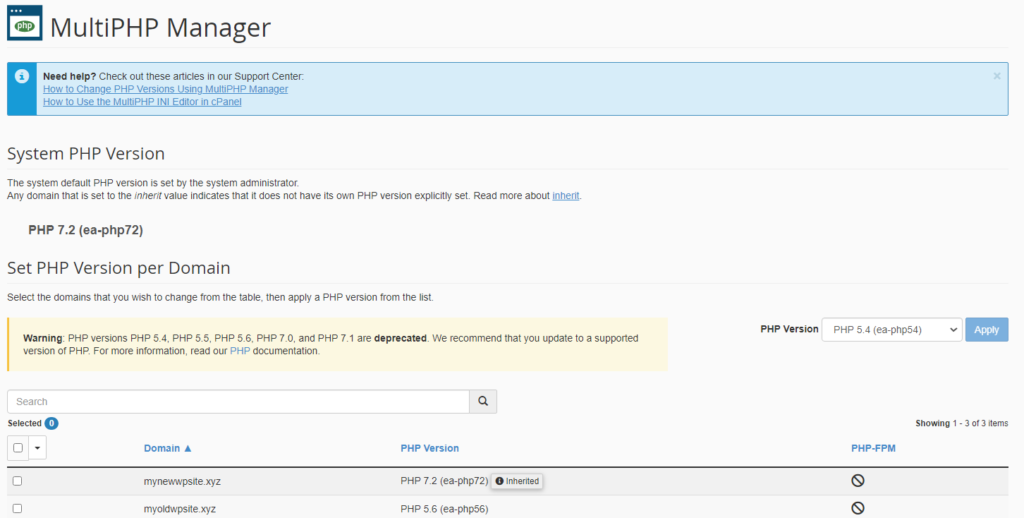Viewport: 1024px width, 518px height.
Task: Expand the selection options caret dropdown
Action: pos(37,448)
